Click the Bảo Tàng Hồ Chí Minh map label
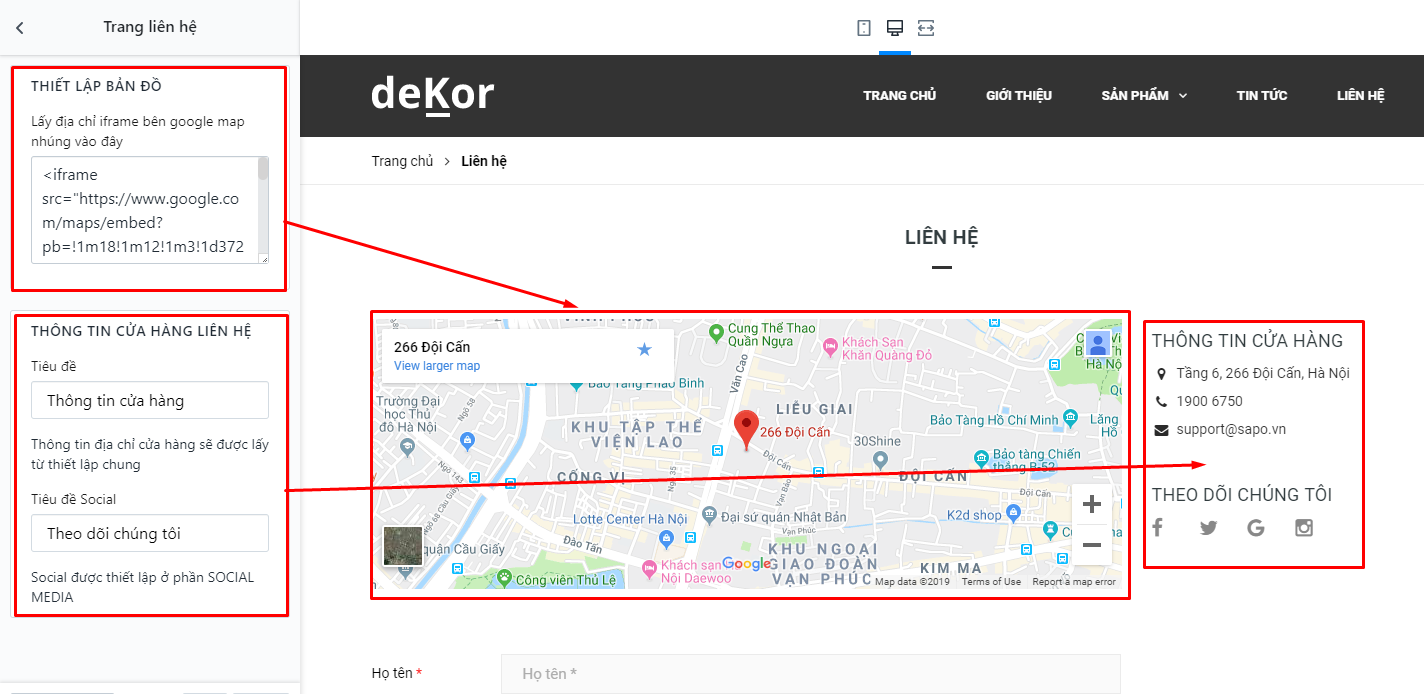 (x=994, y=419)
